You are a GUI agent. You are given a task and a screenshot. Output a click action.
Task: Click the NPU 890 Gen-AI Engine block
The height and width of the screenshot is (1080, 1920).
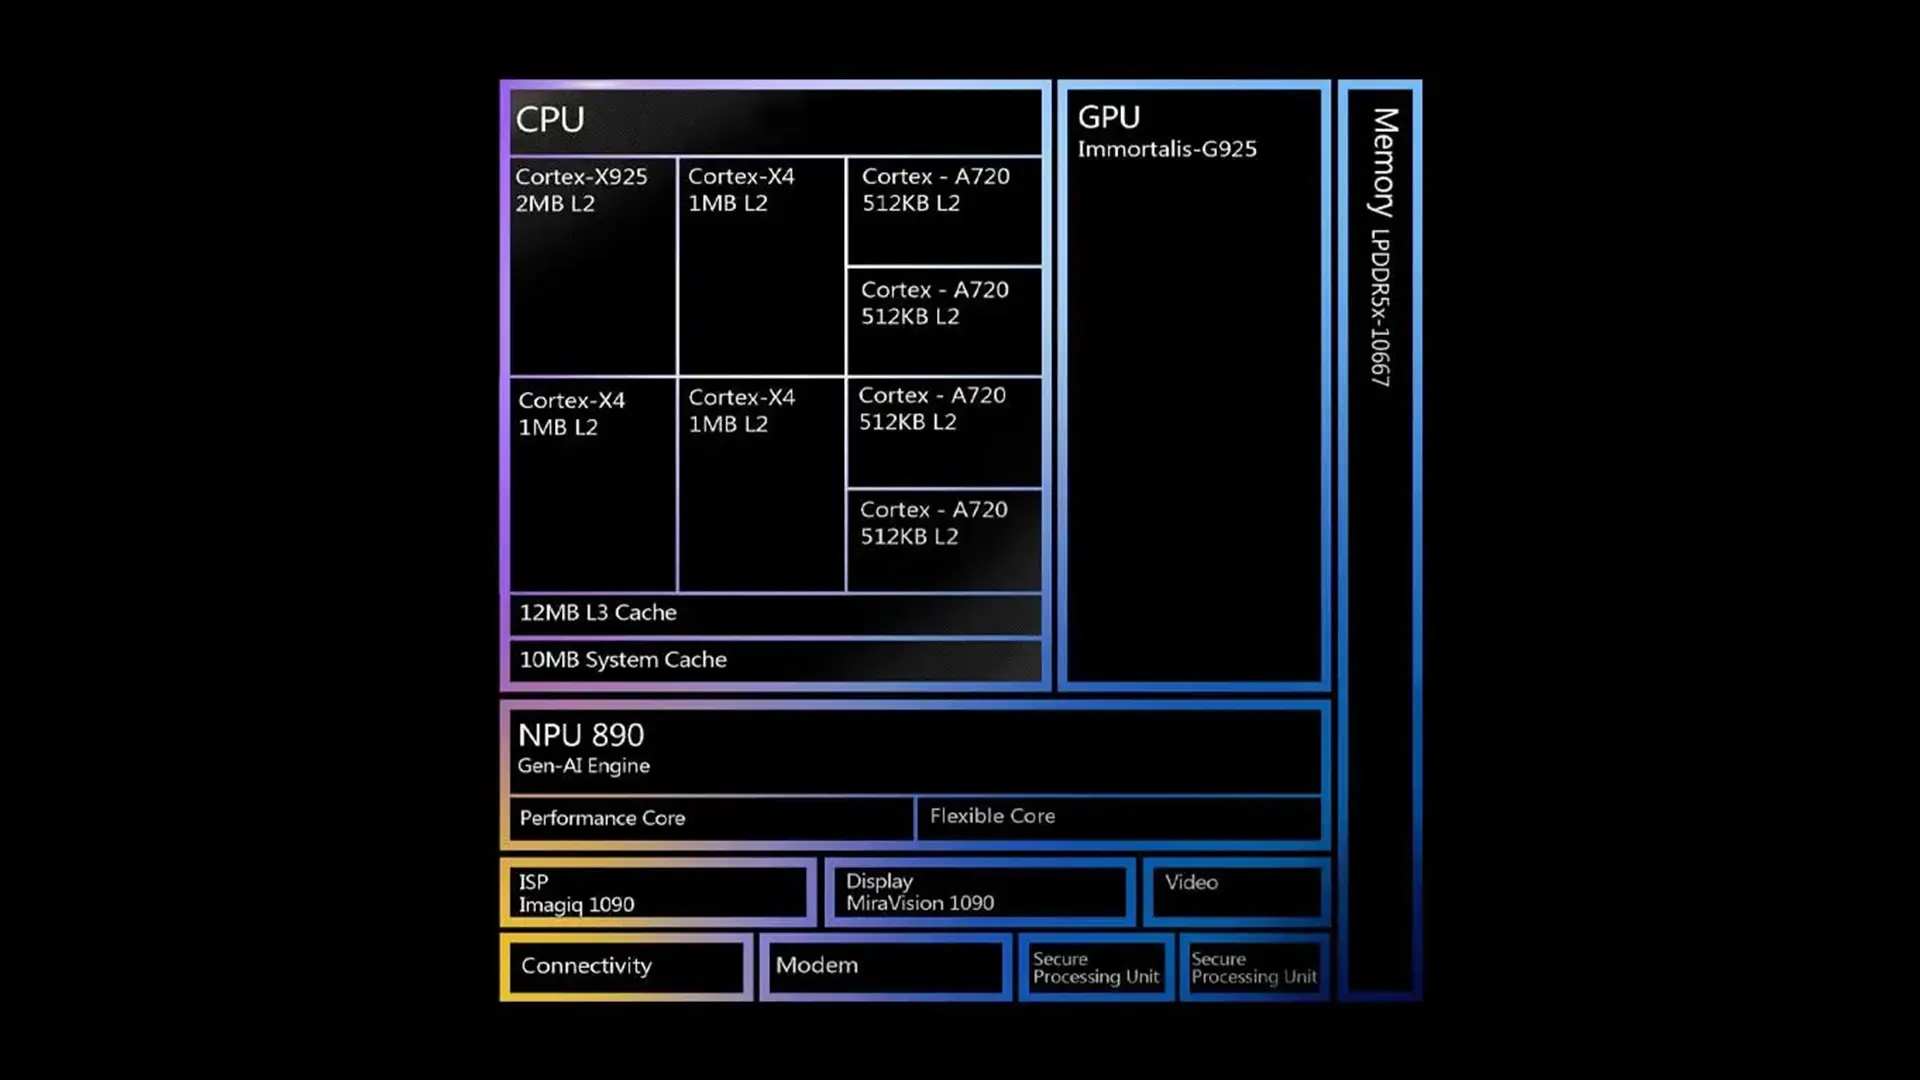(x=914, y=748)
